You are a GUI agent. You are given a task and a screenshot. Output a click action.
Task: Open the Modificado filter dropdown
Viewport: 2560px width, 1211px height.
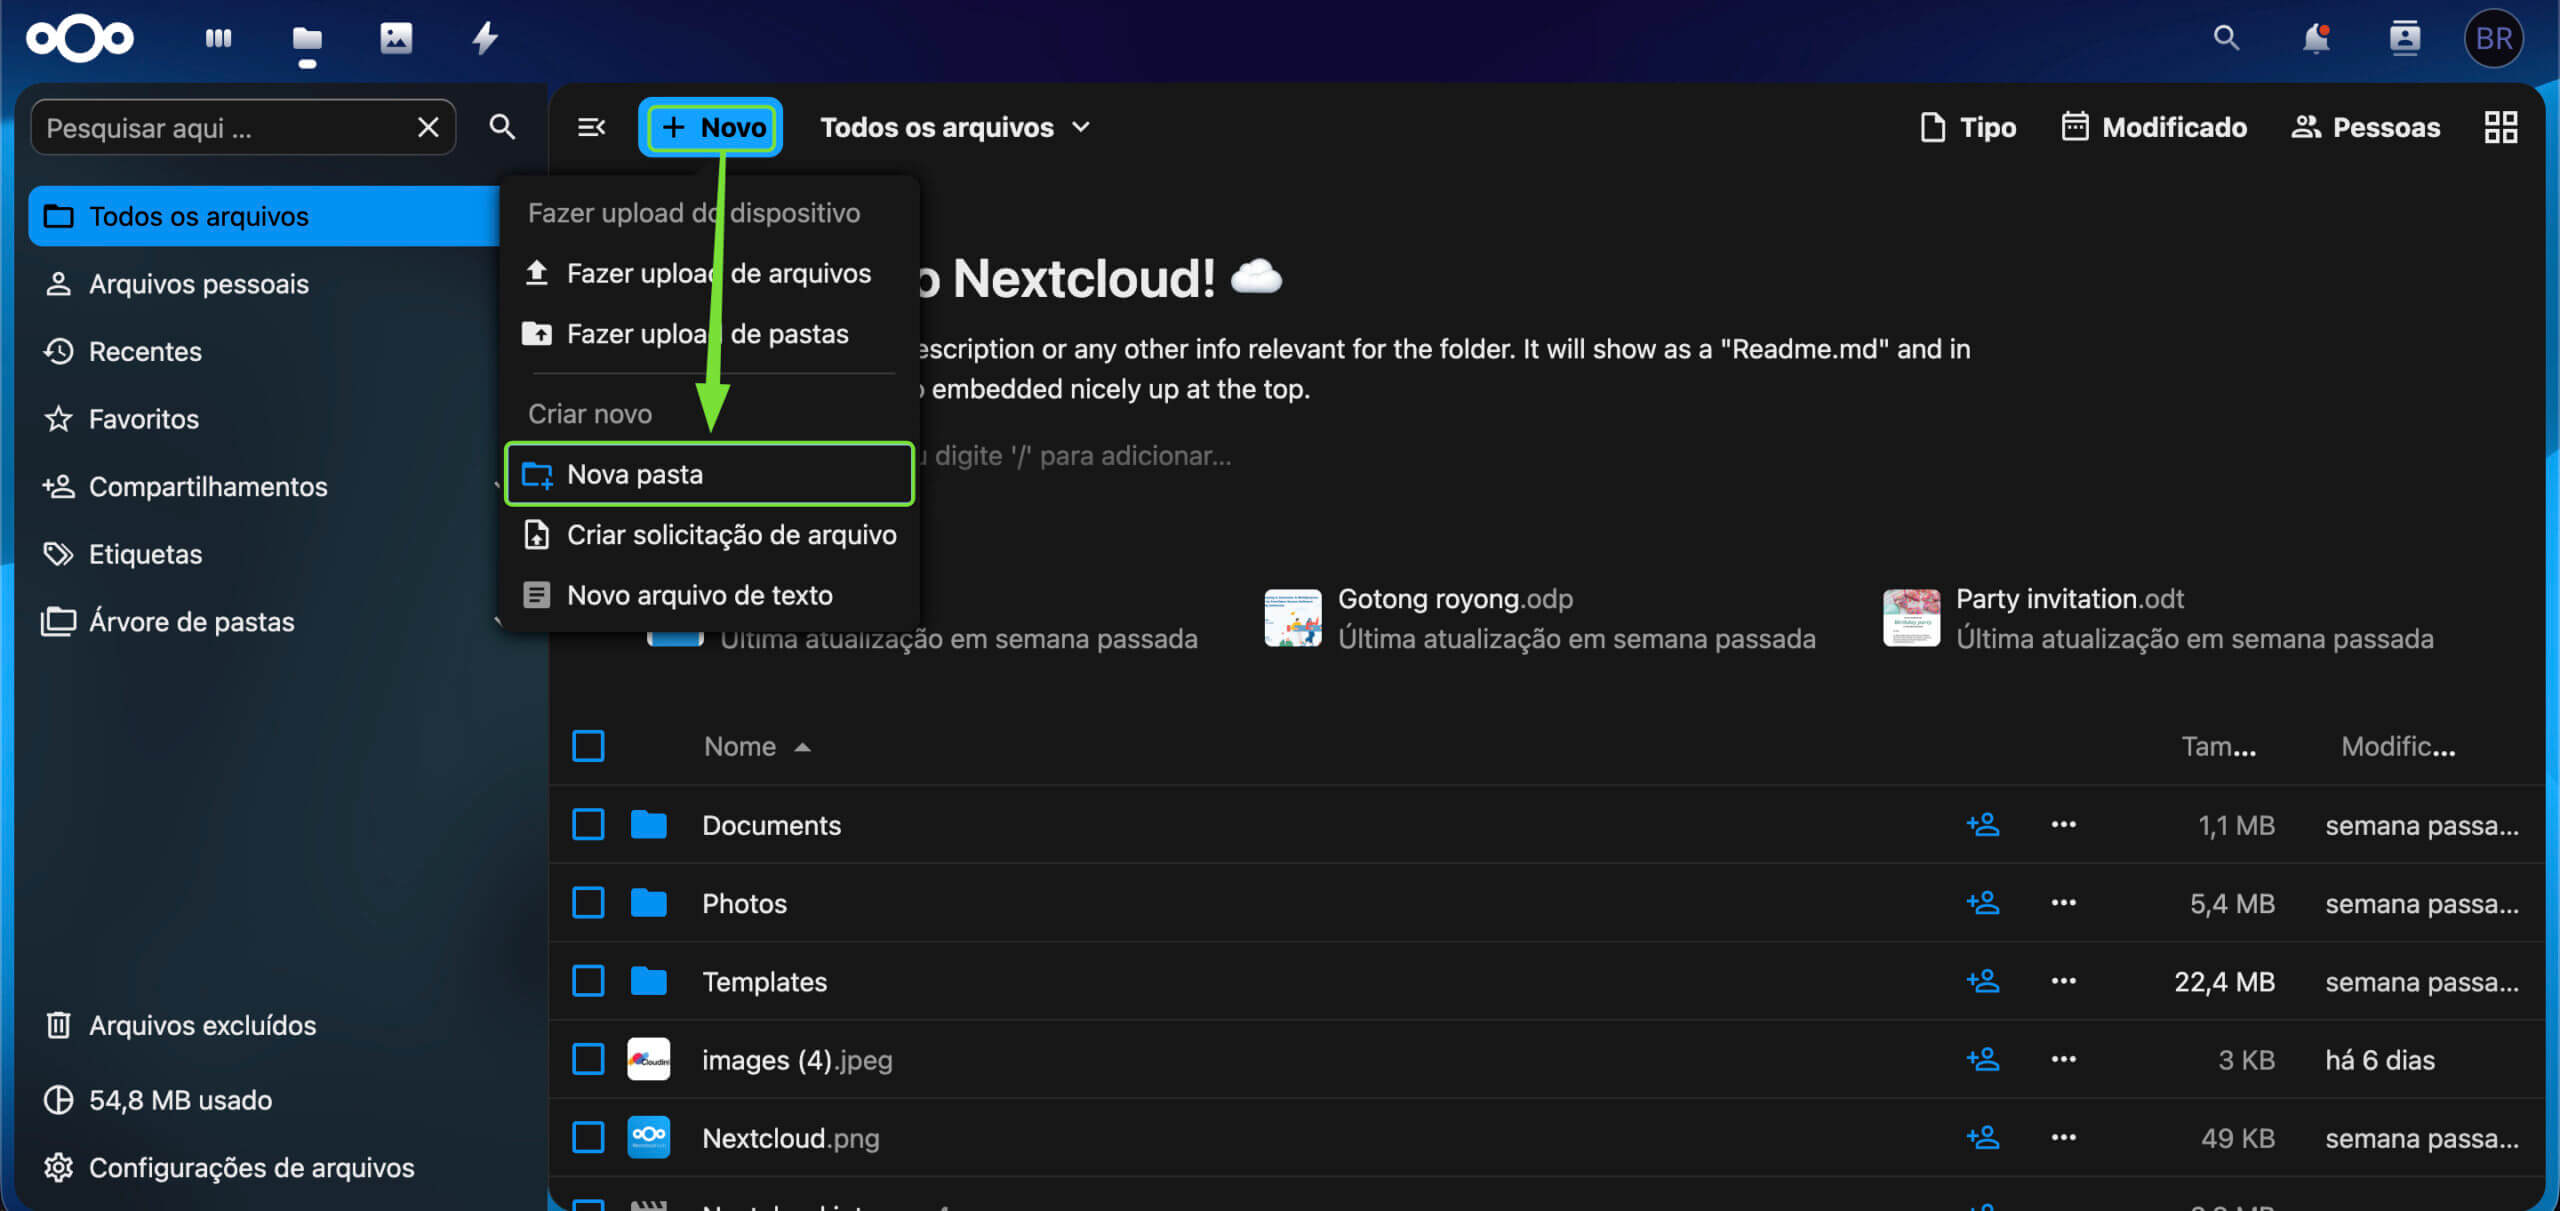pos(2154,128)
